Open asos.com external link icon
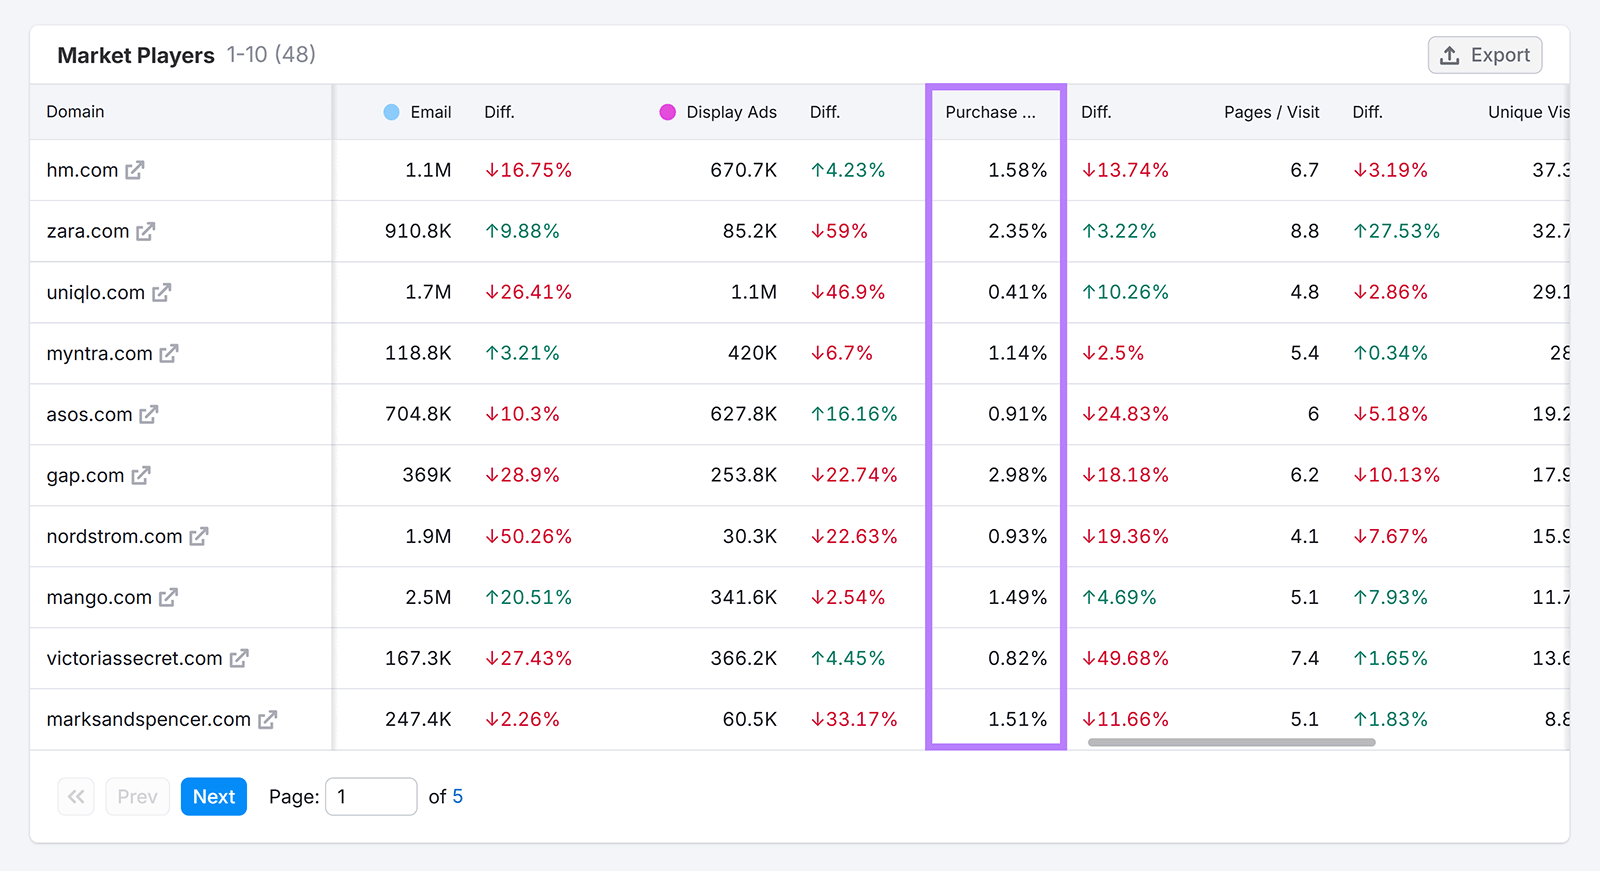 149,414
